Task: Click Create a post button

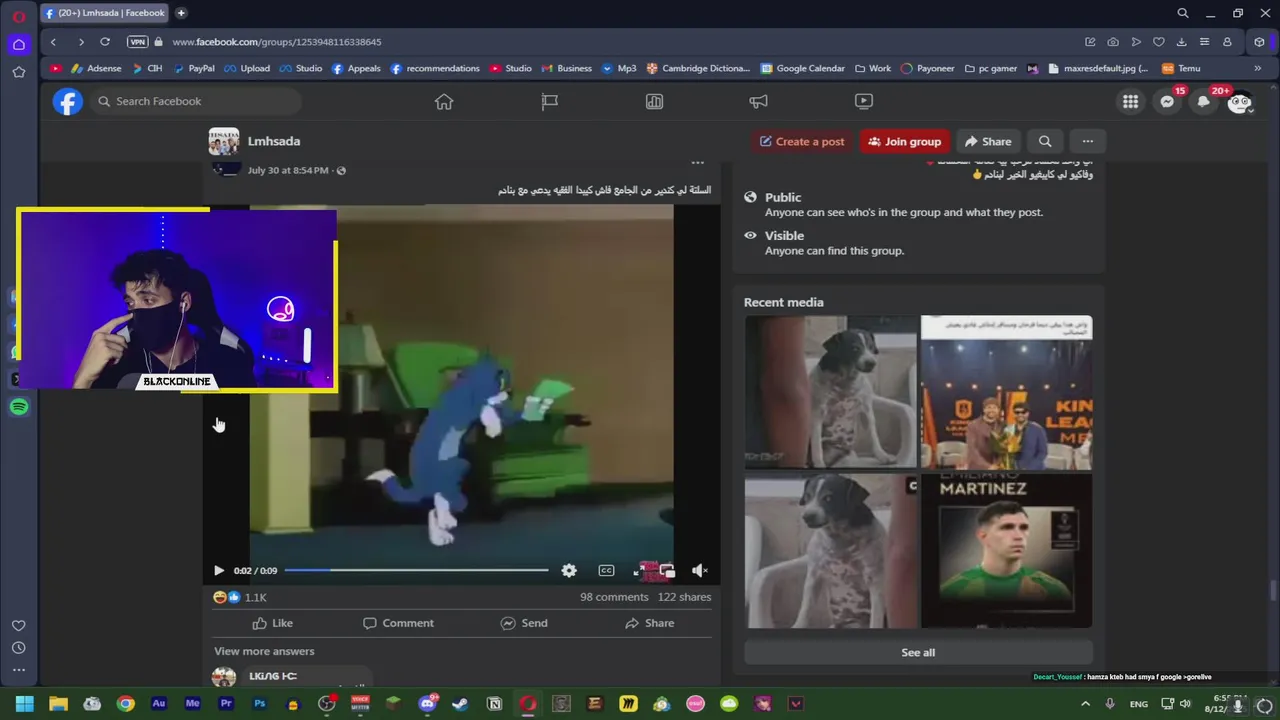Action: (x=802, y=141)
